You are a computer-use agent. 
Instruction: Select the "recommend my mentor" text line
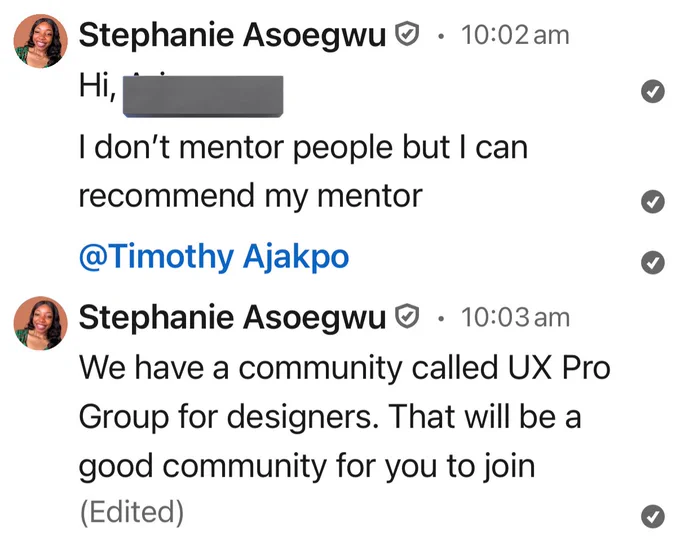coord(251,196)
